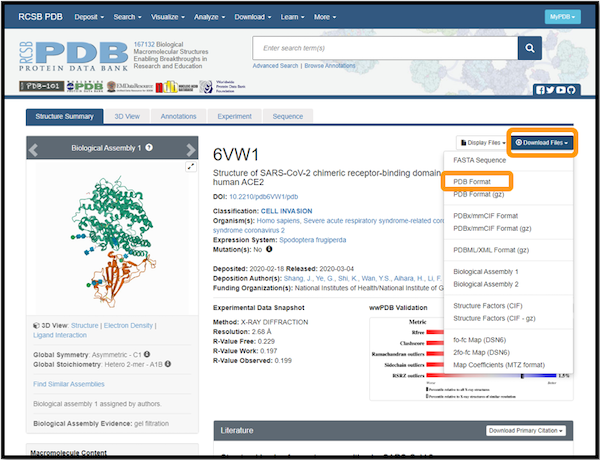Open the DOI 10.2210/pdb6VW1/pdb link
Viewport: 600px width, 460px height.
263,197
